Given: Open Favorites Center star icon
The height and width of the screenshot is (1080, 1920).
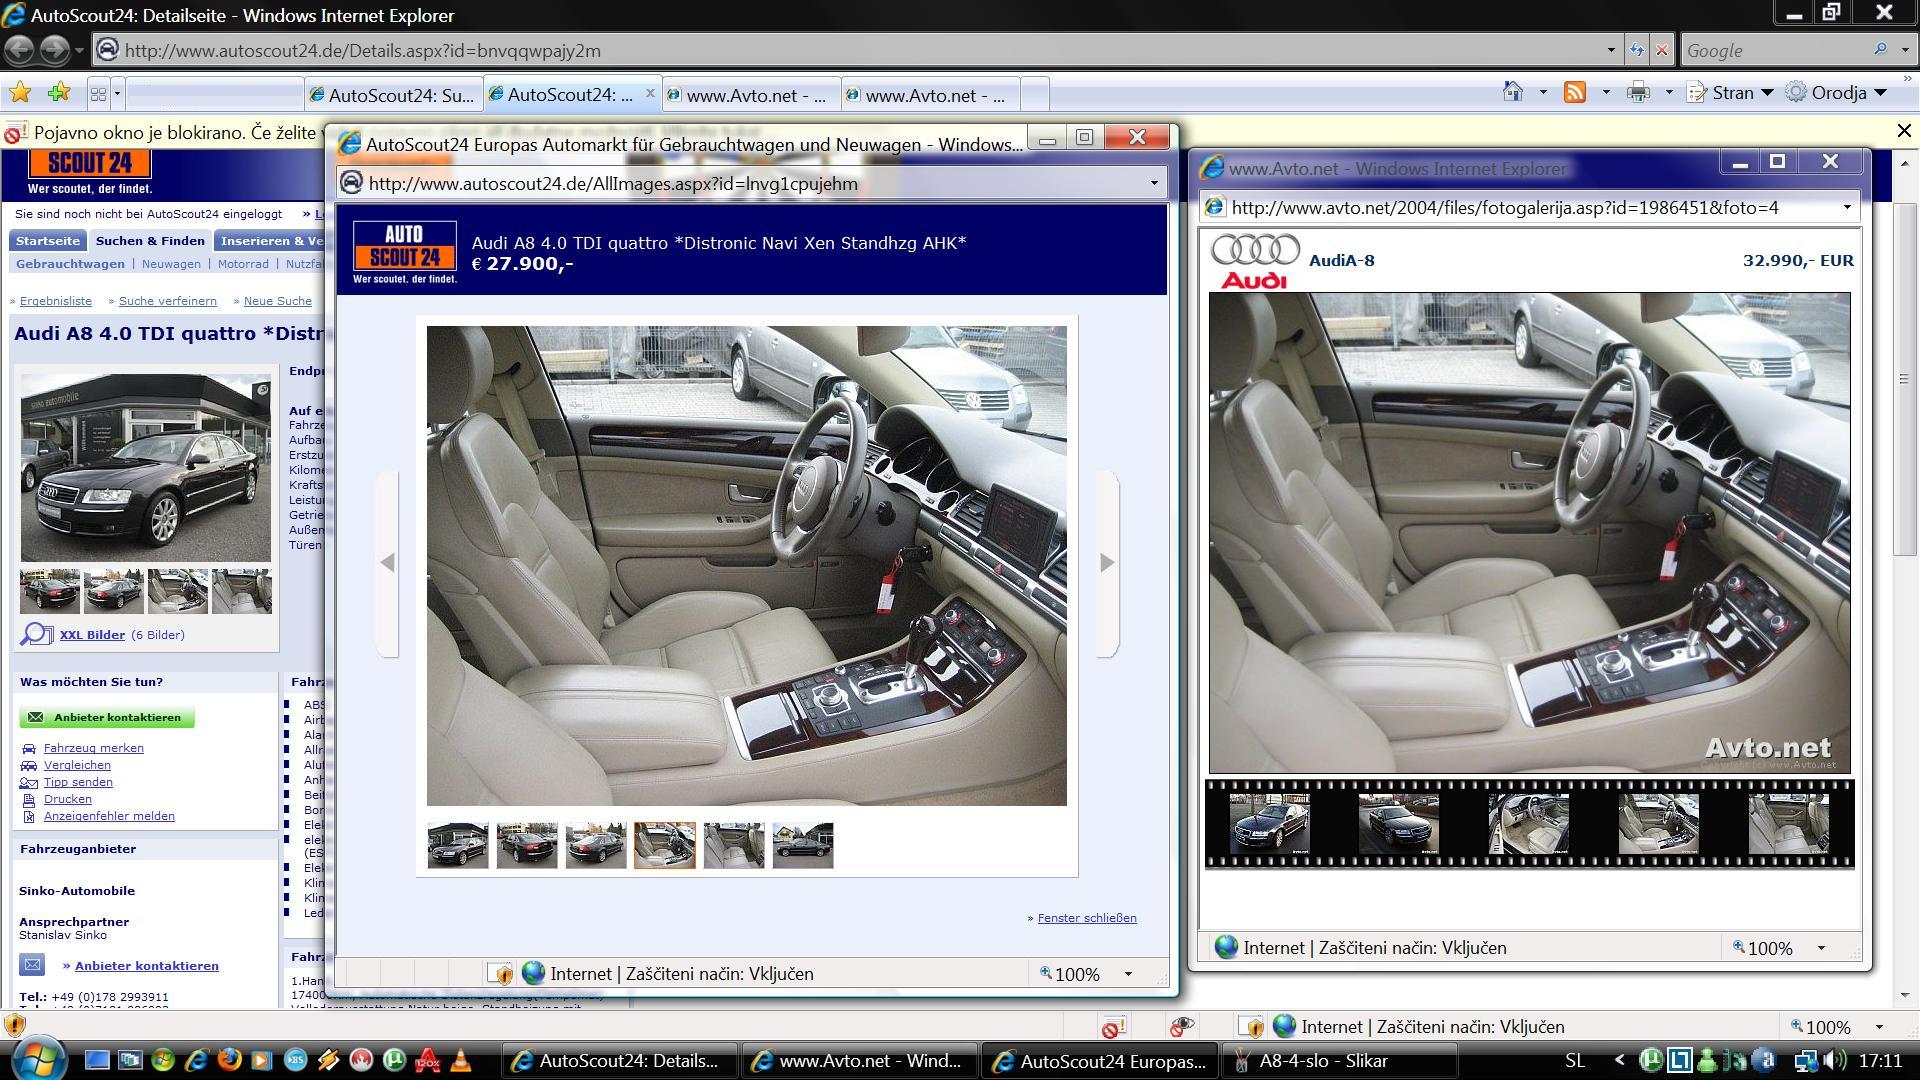Looking at the screenshot, I should 20,93.
